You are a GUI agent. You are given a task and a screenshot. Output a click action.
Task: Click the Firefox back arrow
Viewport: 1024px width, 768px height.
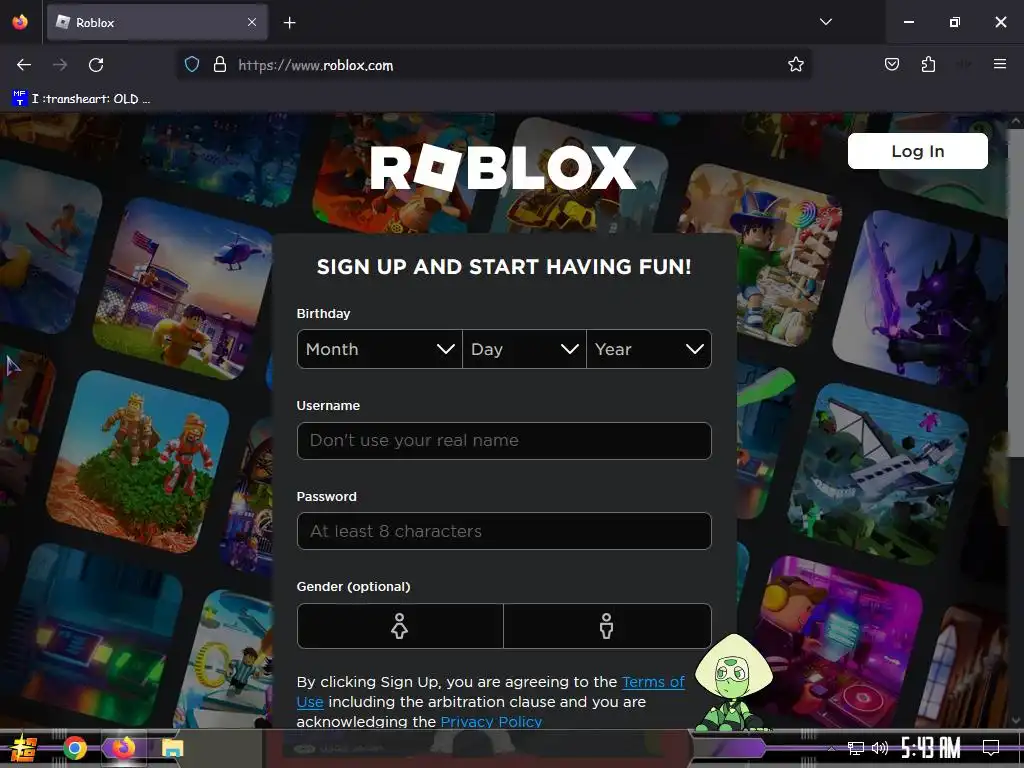[x=24, y=65]
